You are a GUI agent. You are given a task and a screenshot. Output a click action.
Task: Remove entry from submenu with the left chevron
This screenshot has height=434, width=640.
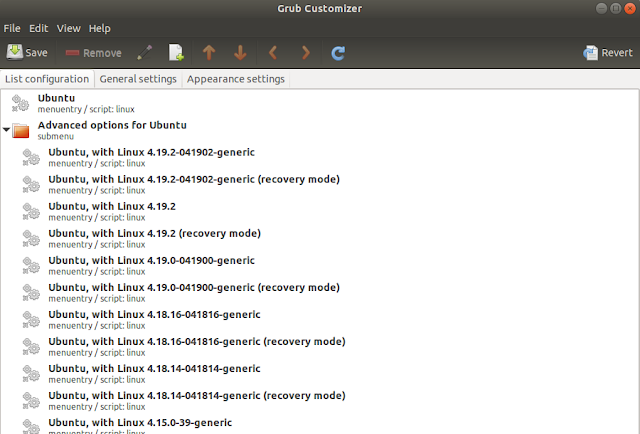(273, 53)
